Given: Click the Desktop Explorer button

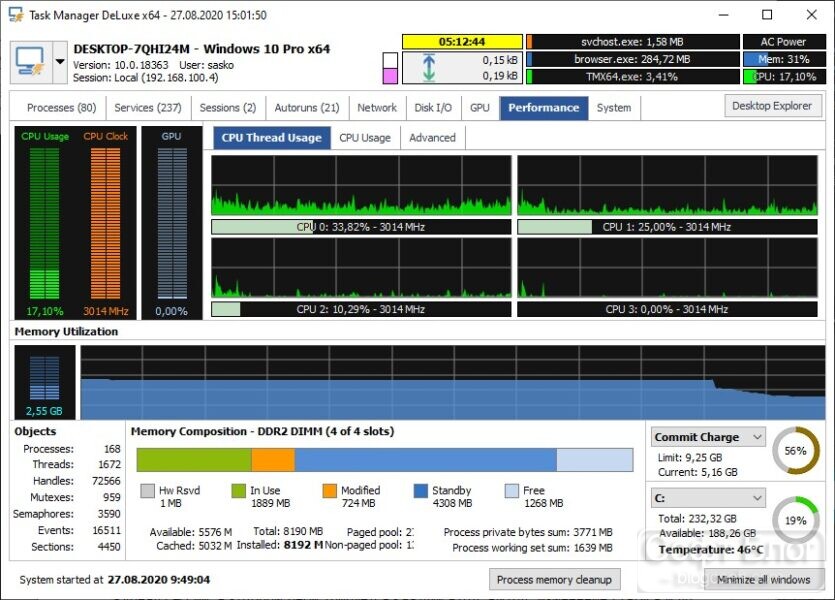Looking at the screenshot, I should coord(772,106).
